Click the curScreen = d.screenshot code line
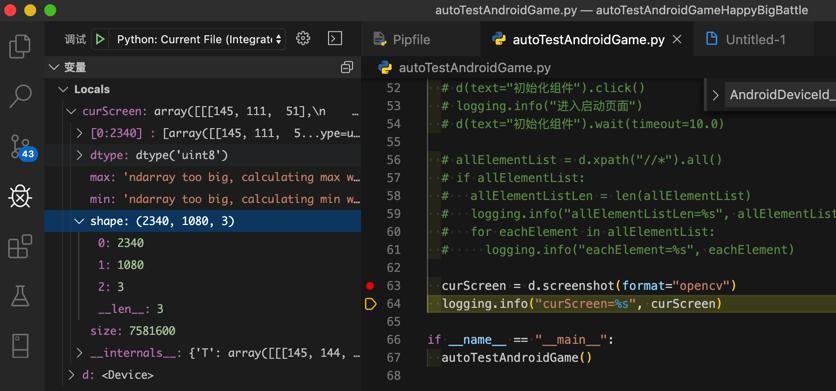The image size is (836, 391). pyautogui.click(x=589, y=286)
